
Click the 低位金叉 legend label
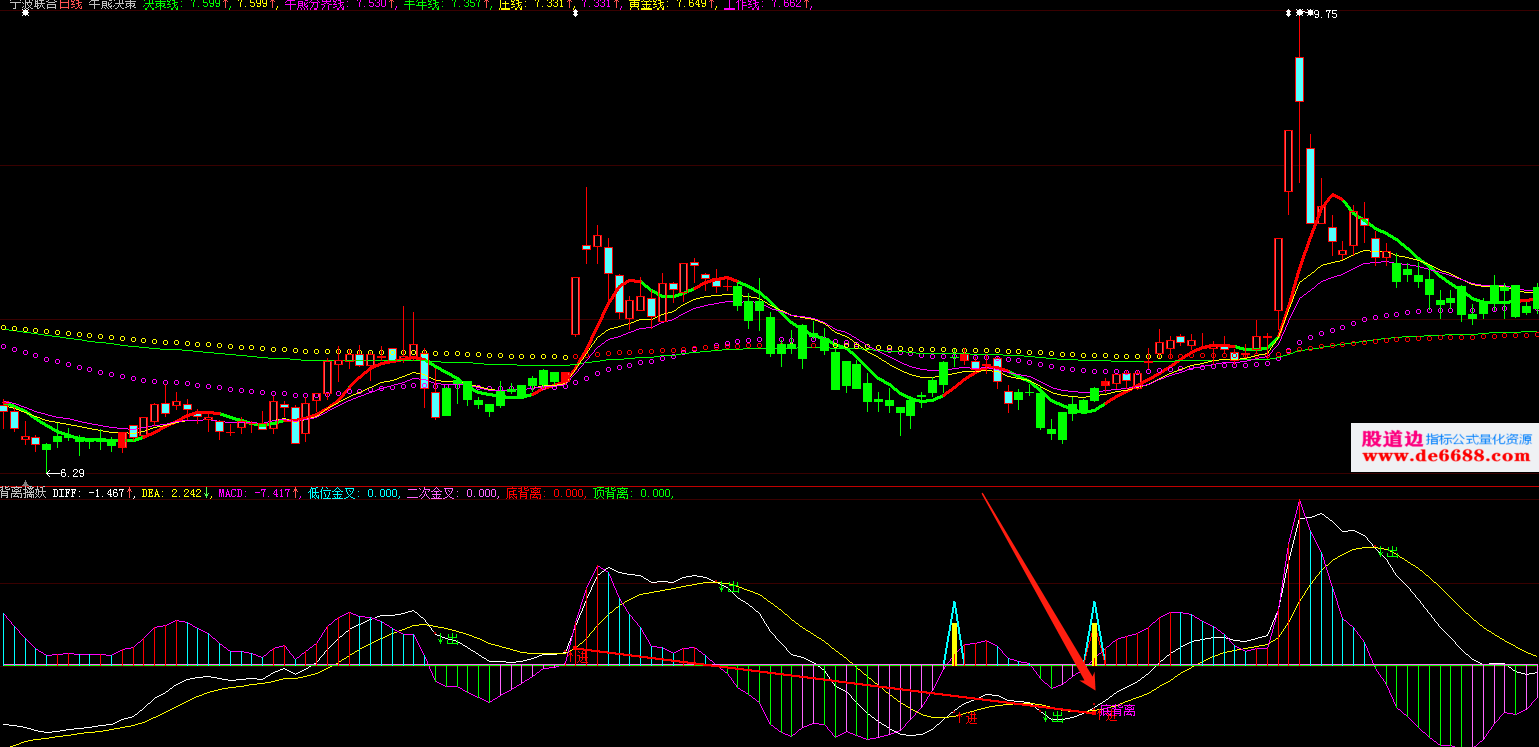330,493
